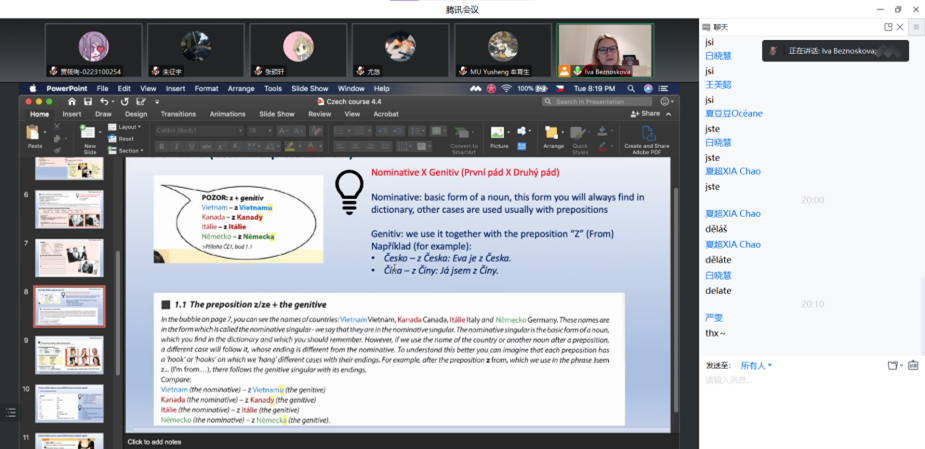Select slide 6 thumbnail
This screenshot has width=925, height=449.
click(69, 209)
